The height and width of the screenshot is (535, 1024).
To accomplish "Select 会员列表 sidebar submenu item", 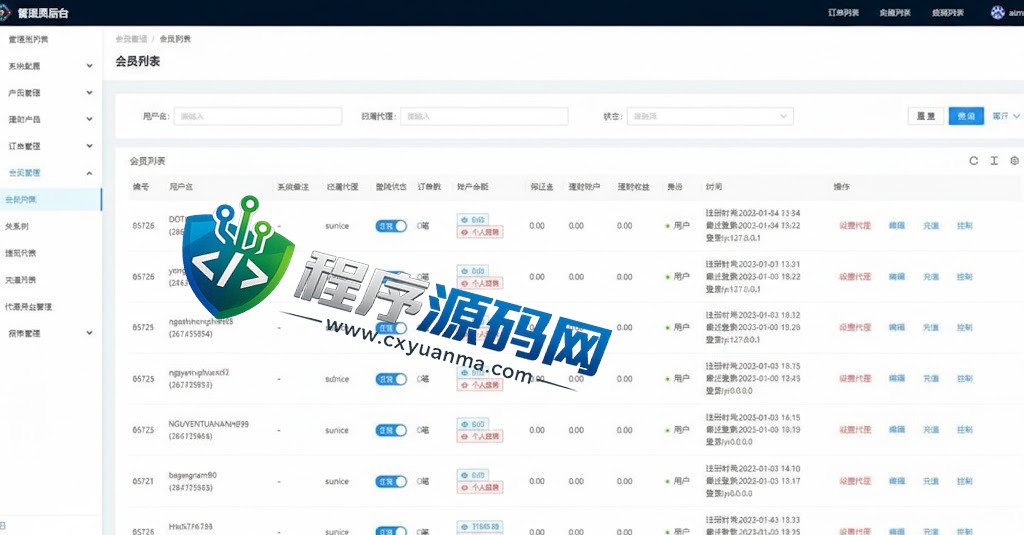I will (51, 200).
